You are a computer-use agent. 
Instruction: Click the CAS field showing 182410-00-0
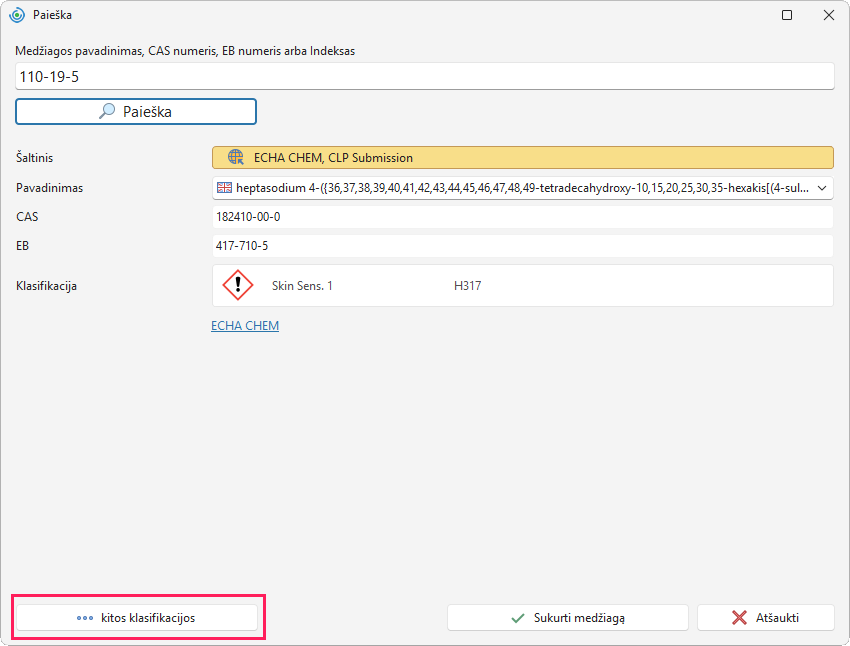click(523, 217)
